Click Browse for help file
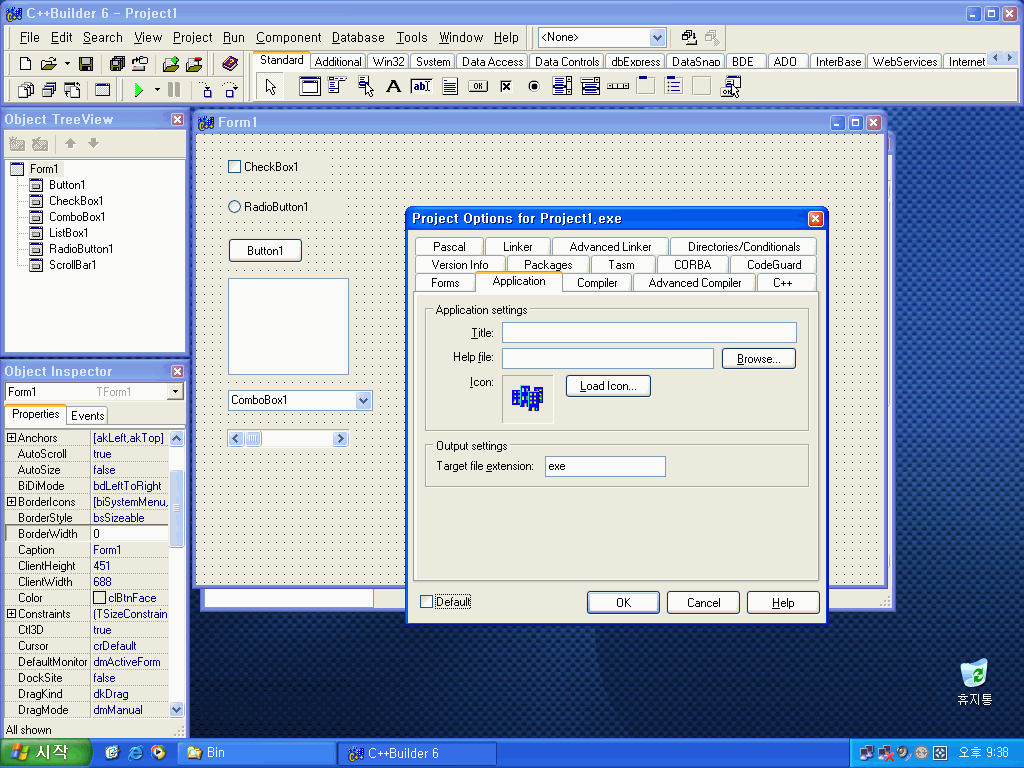The height and width of the screenshot is (768, 1024). click(x=758, y=358)
